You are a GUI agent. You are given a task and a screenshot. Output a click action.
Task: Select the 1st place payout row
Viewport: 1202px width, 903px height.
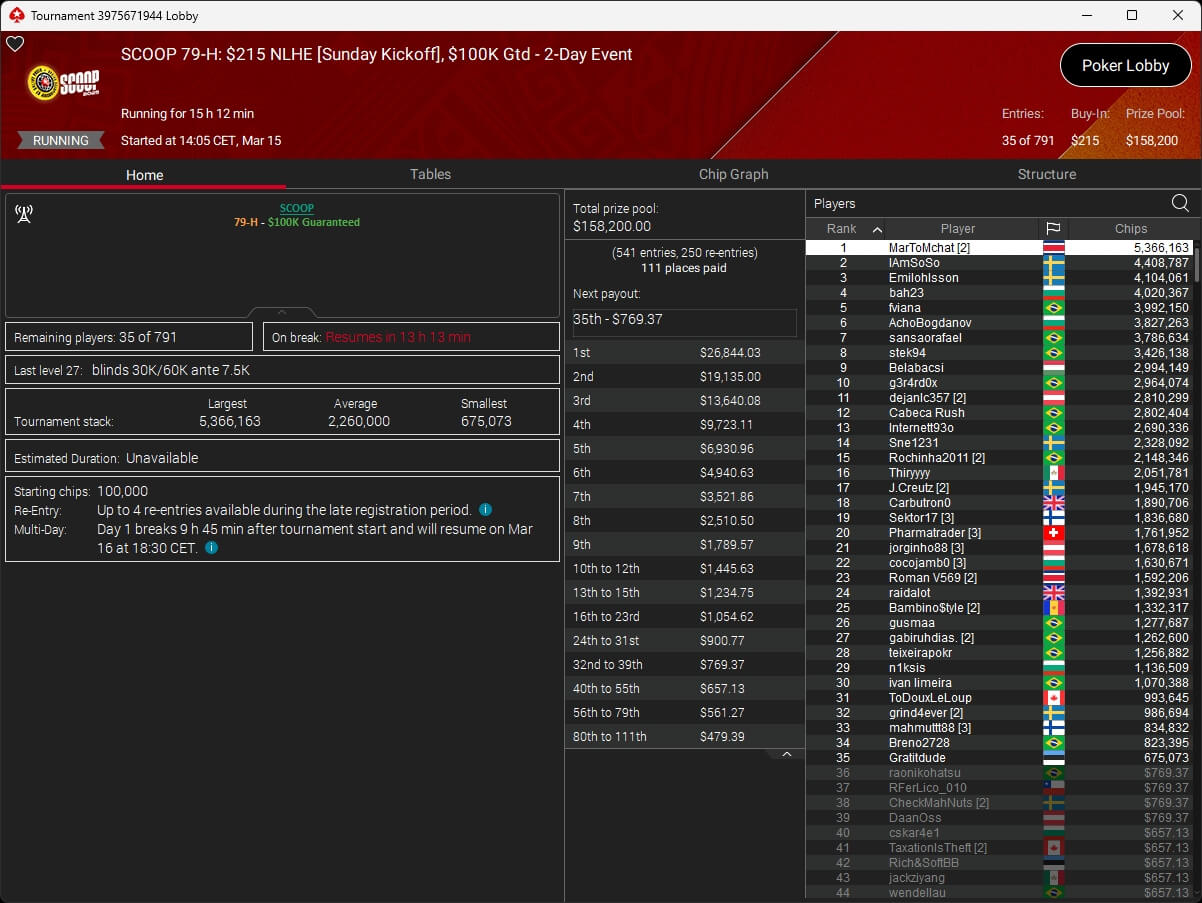pyautogui.click(x=684, y=353)
